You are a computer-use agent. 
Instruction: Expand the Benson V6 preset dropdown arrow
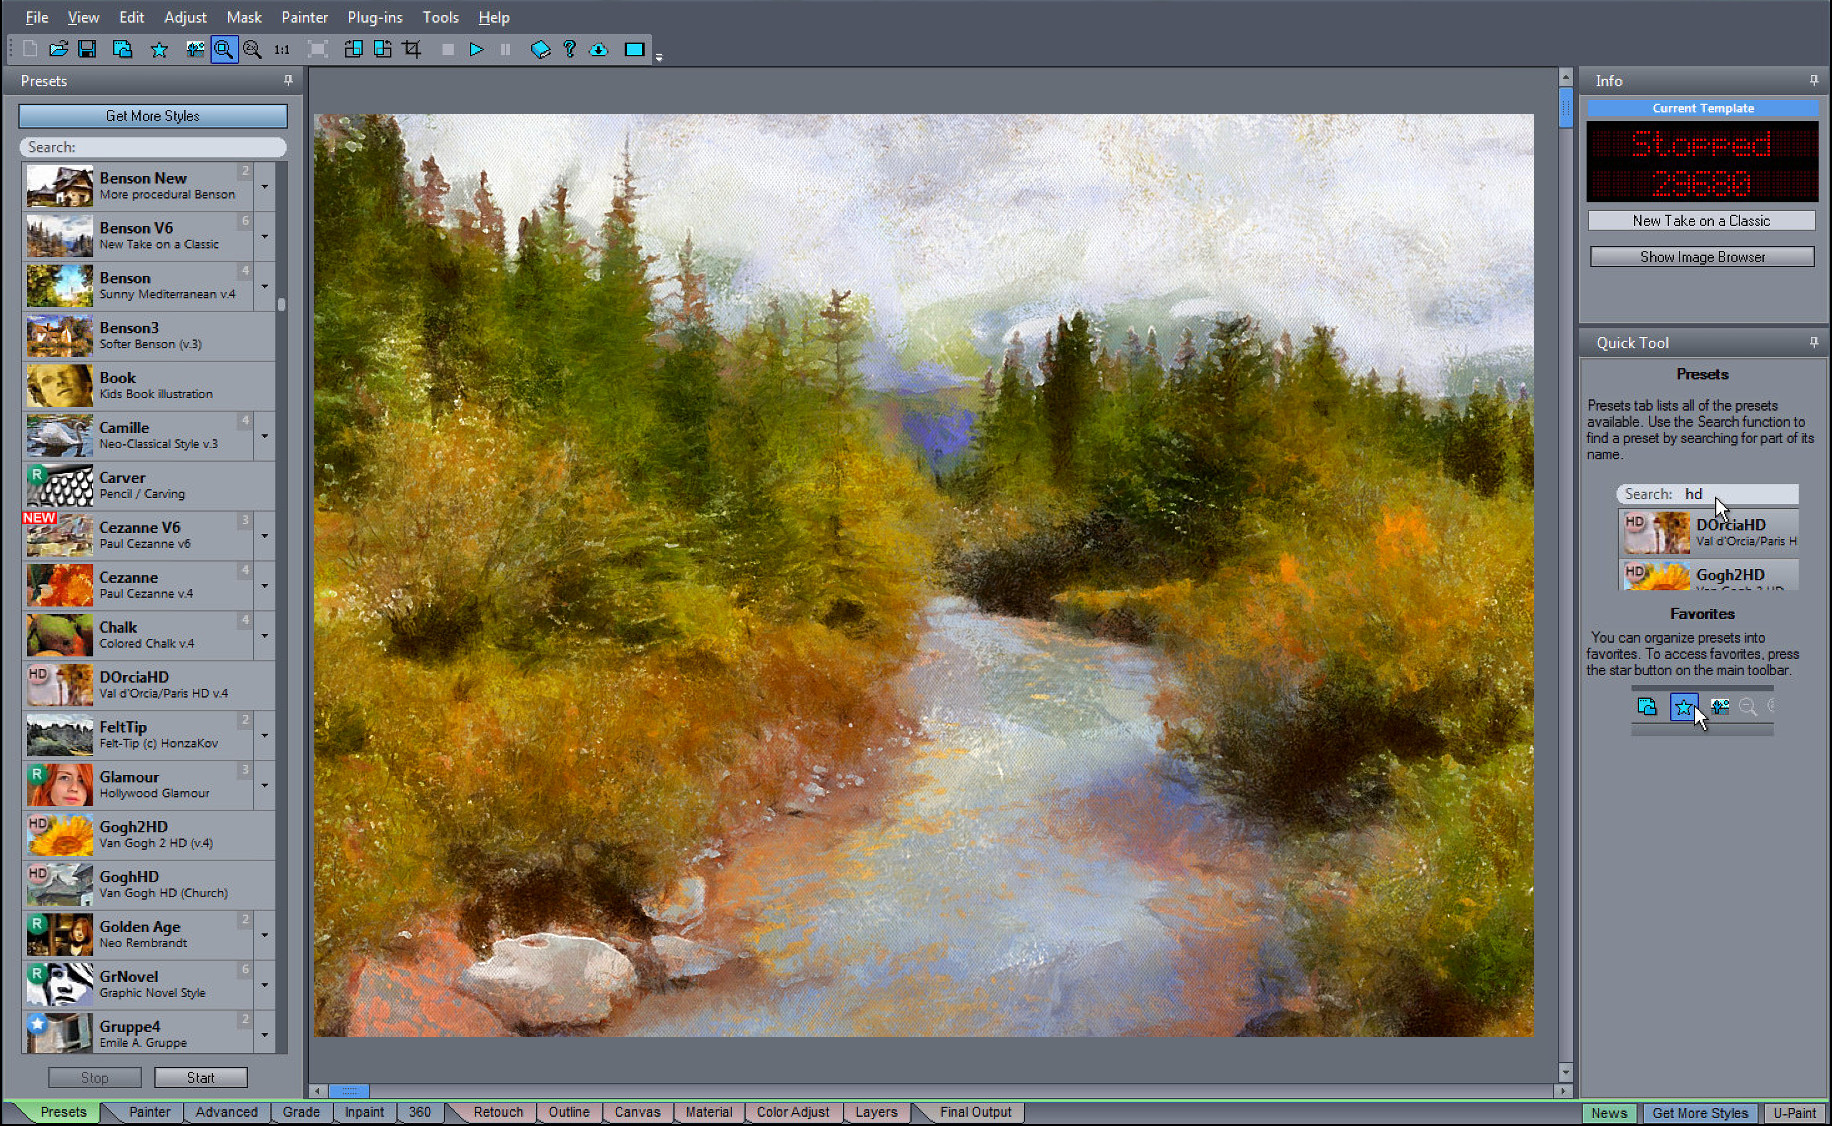[264, 236]
